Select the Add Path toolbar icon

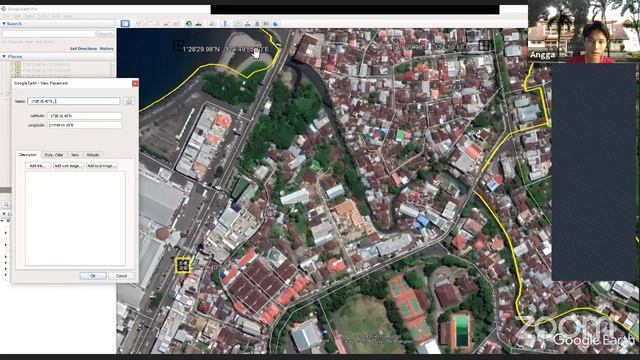point(157,23)
